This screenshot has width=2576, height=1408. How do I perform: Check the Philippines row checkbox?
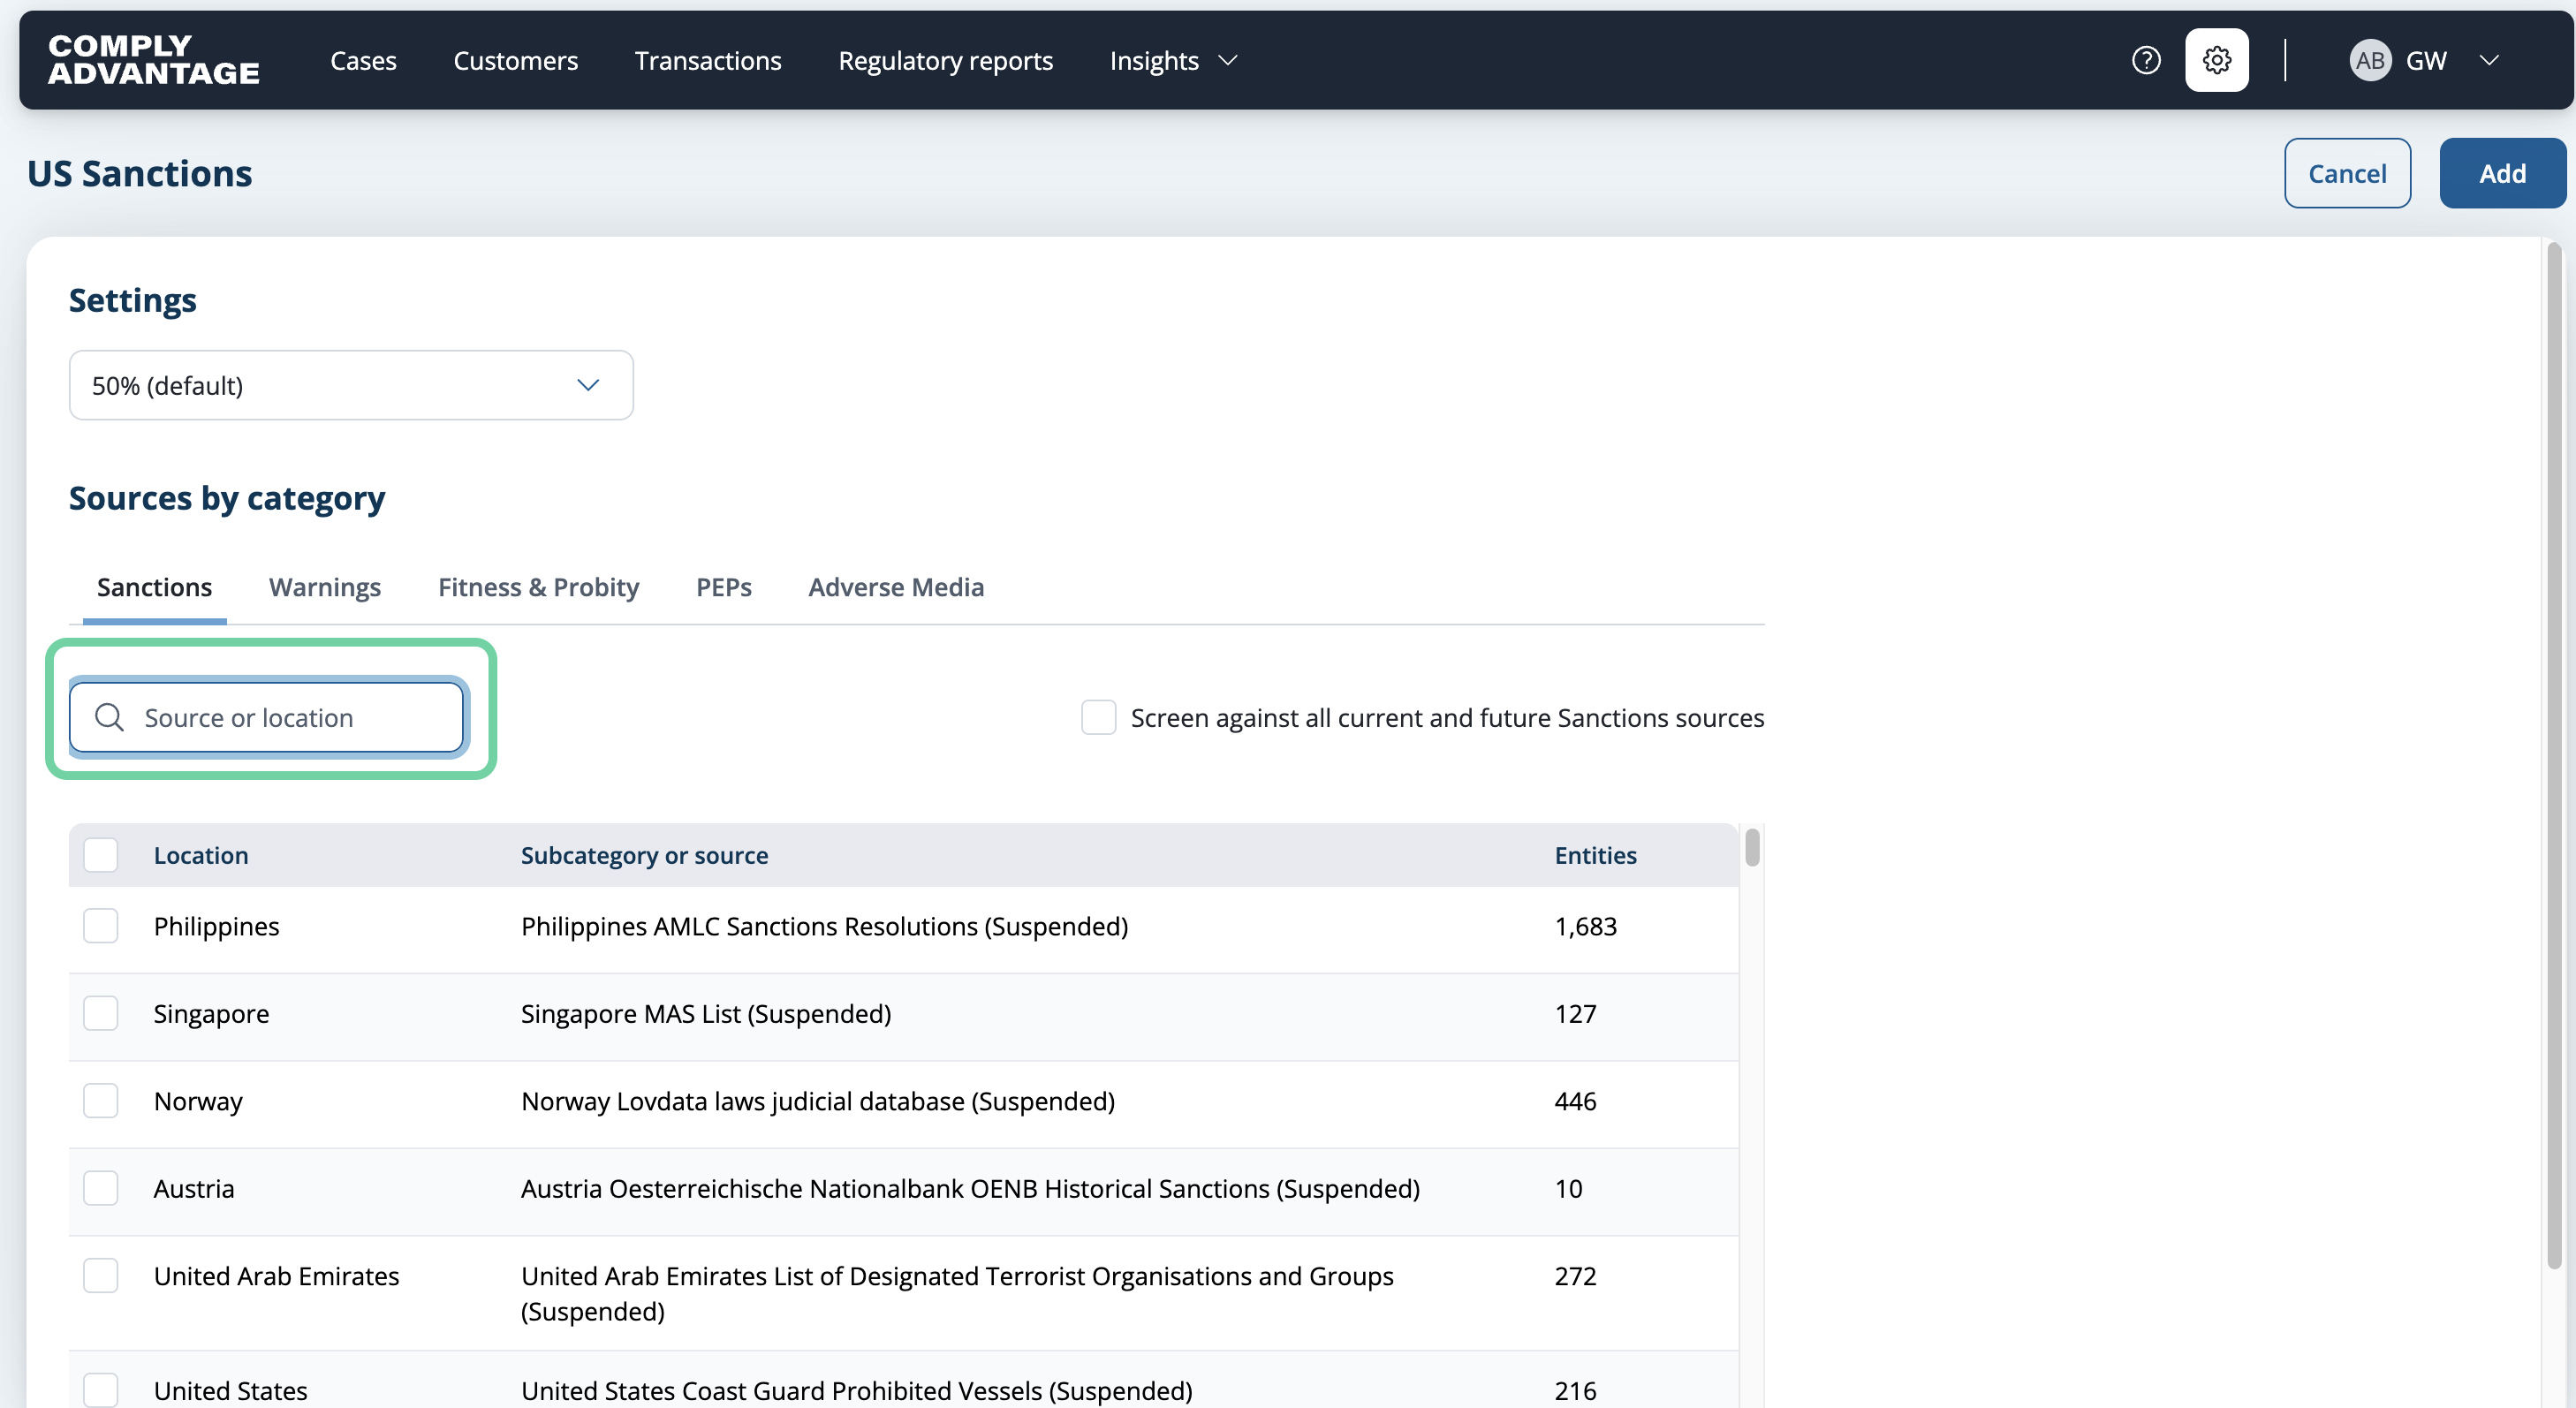coord(101,926)
